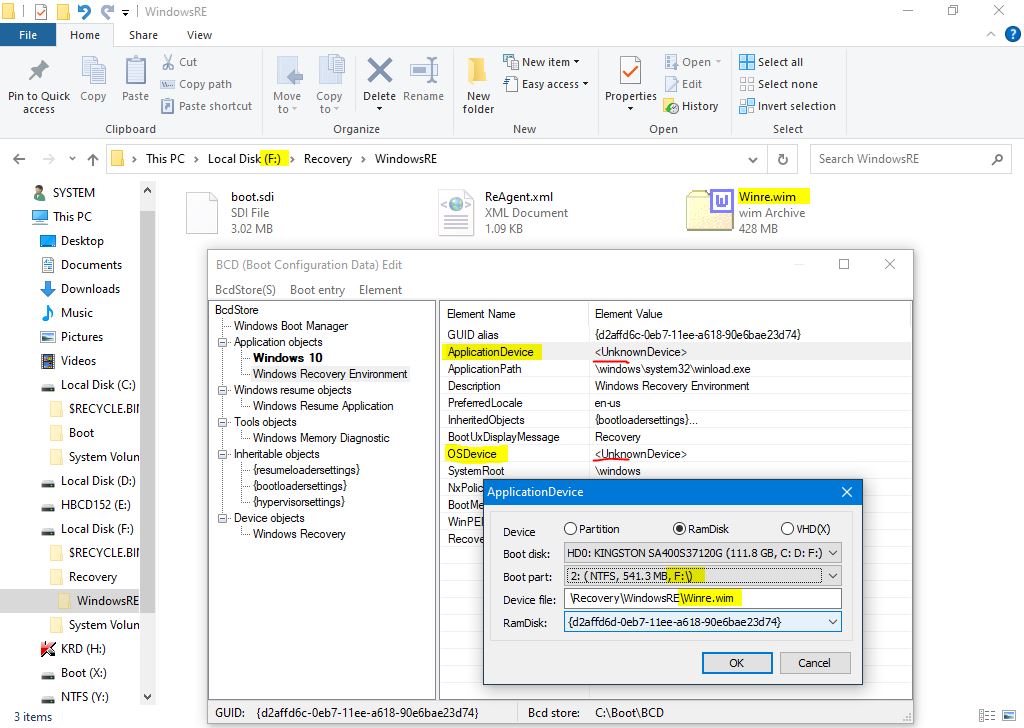The height and width of the screenshot is (728, 1024).
Task: Click the Delete icon in ribbon
Action: (379, 74)
